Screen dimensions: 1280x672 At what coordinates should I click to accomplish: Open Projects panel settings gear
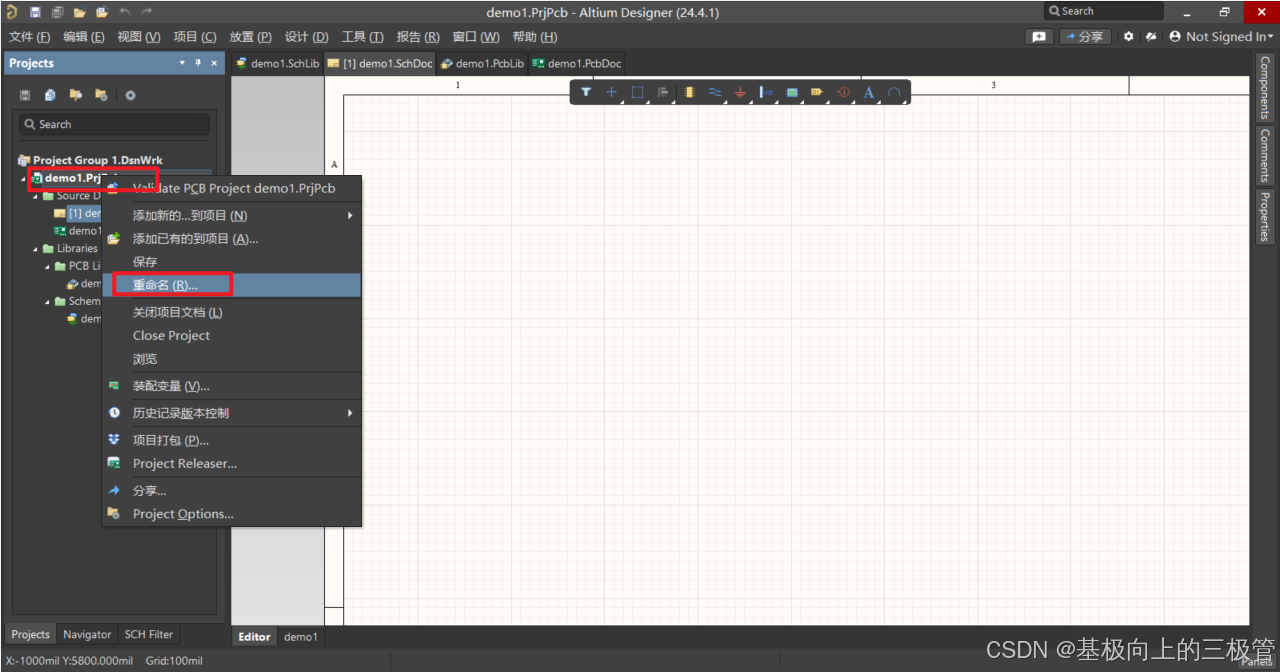click(x=130, y=95)
